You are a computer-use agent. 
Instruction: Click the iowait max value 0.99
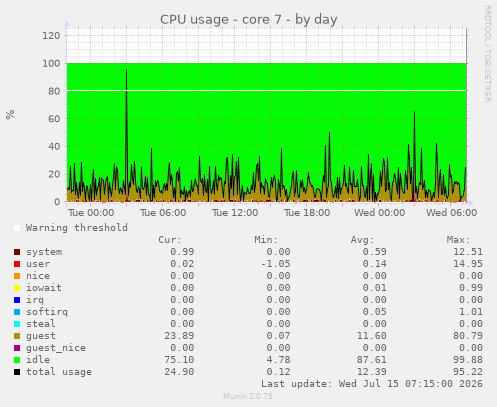click(x=471, y=288)
